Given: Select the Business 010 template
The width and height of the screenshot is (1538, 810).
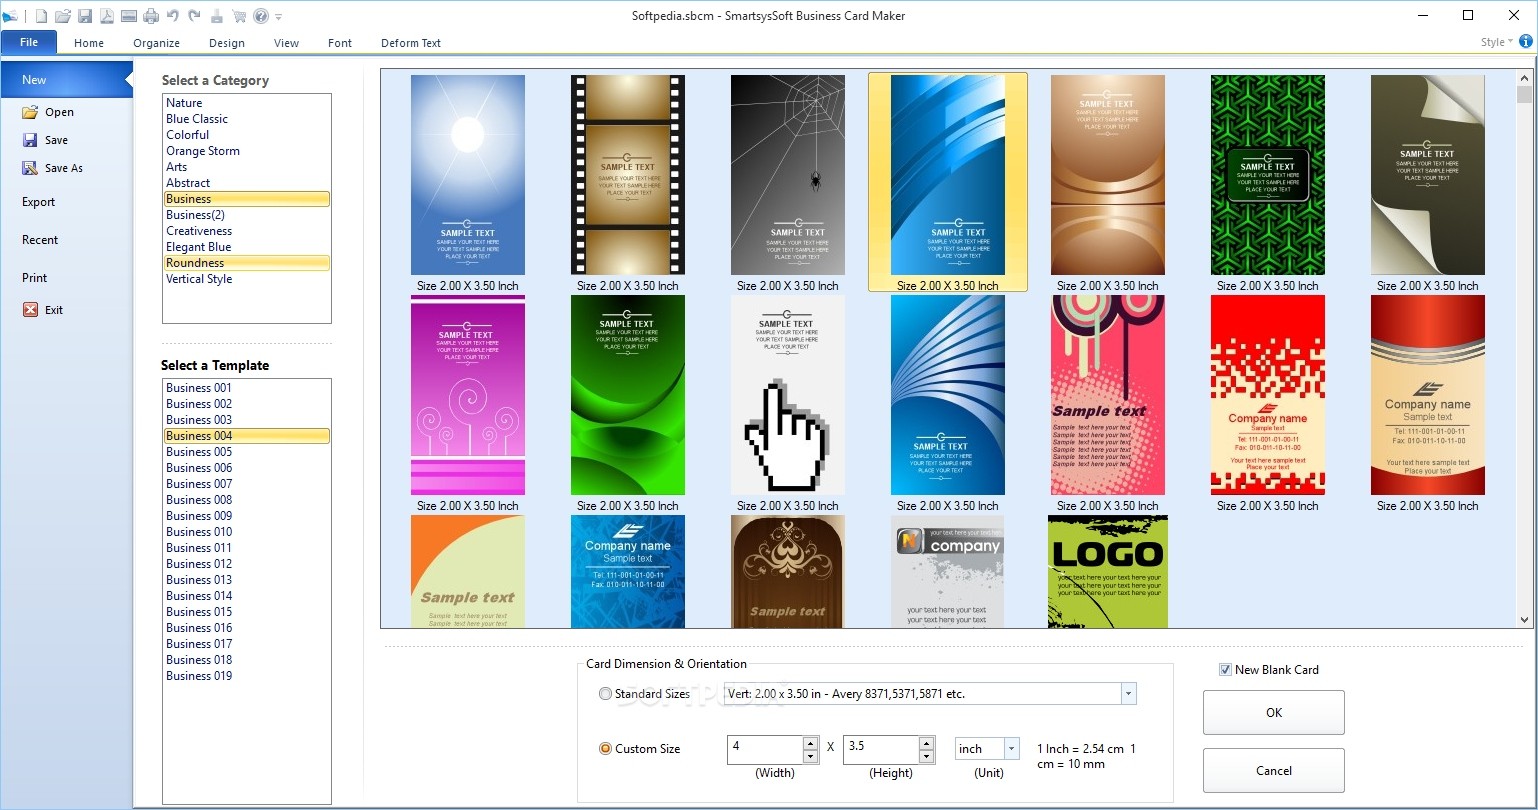Looking at the screenshot, I should coord(246,532).
